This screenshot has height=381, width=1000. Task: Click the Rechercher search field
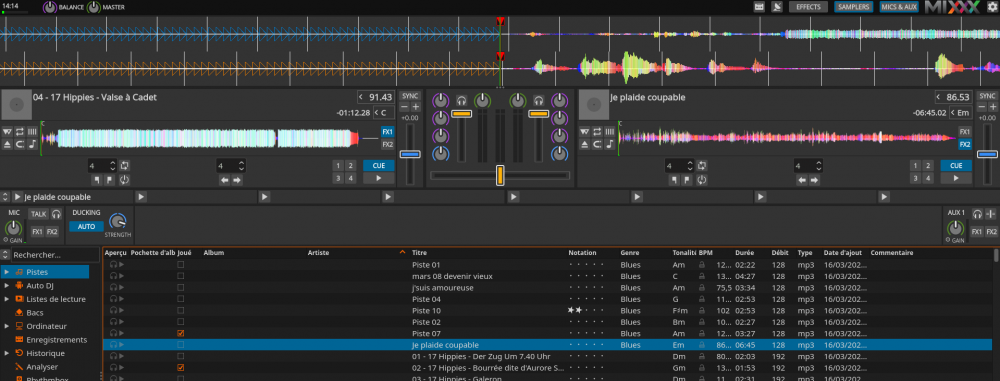tap(55, 255)
